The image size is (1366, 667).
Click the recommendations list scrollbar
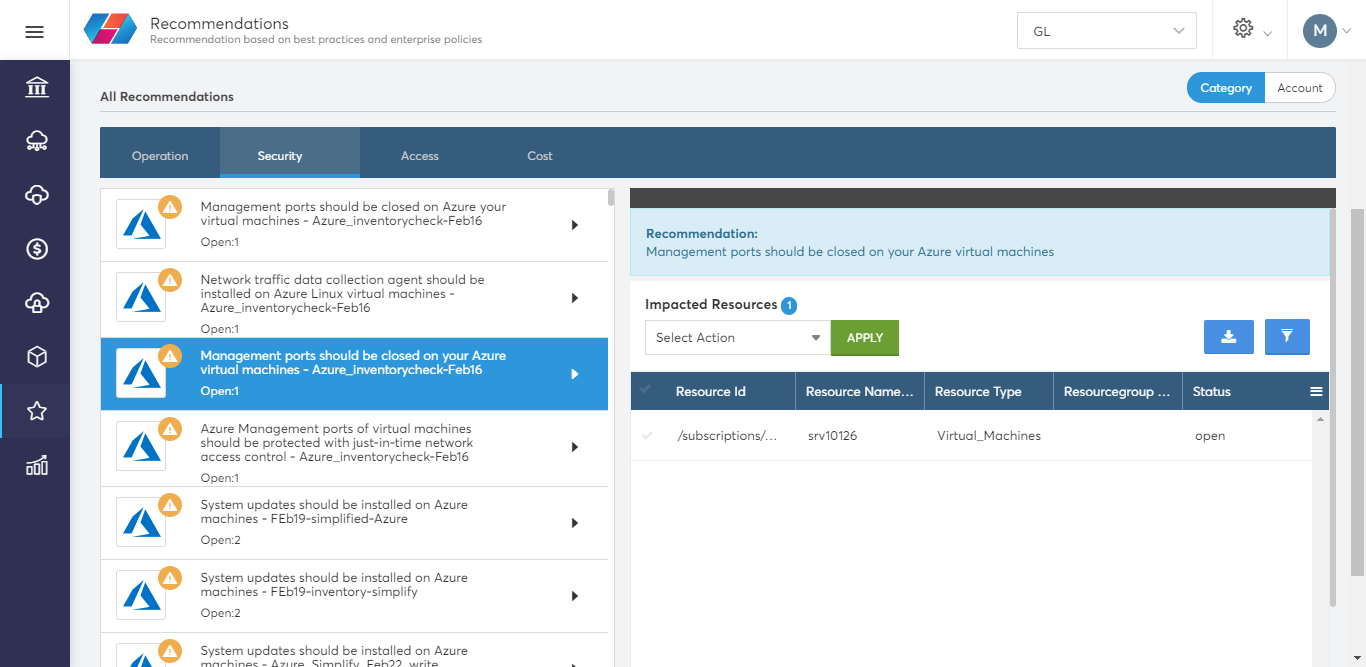[x=611, y=197]
